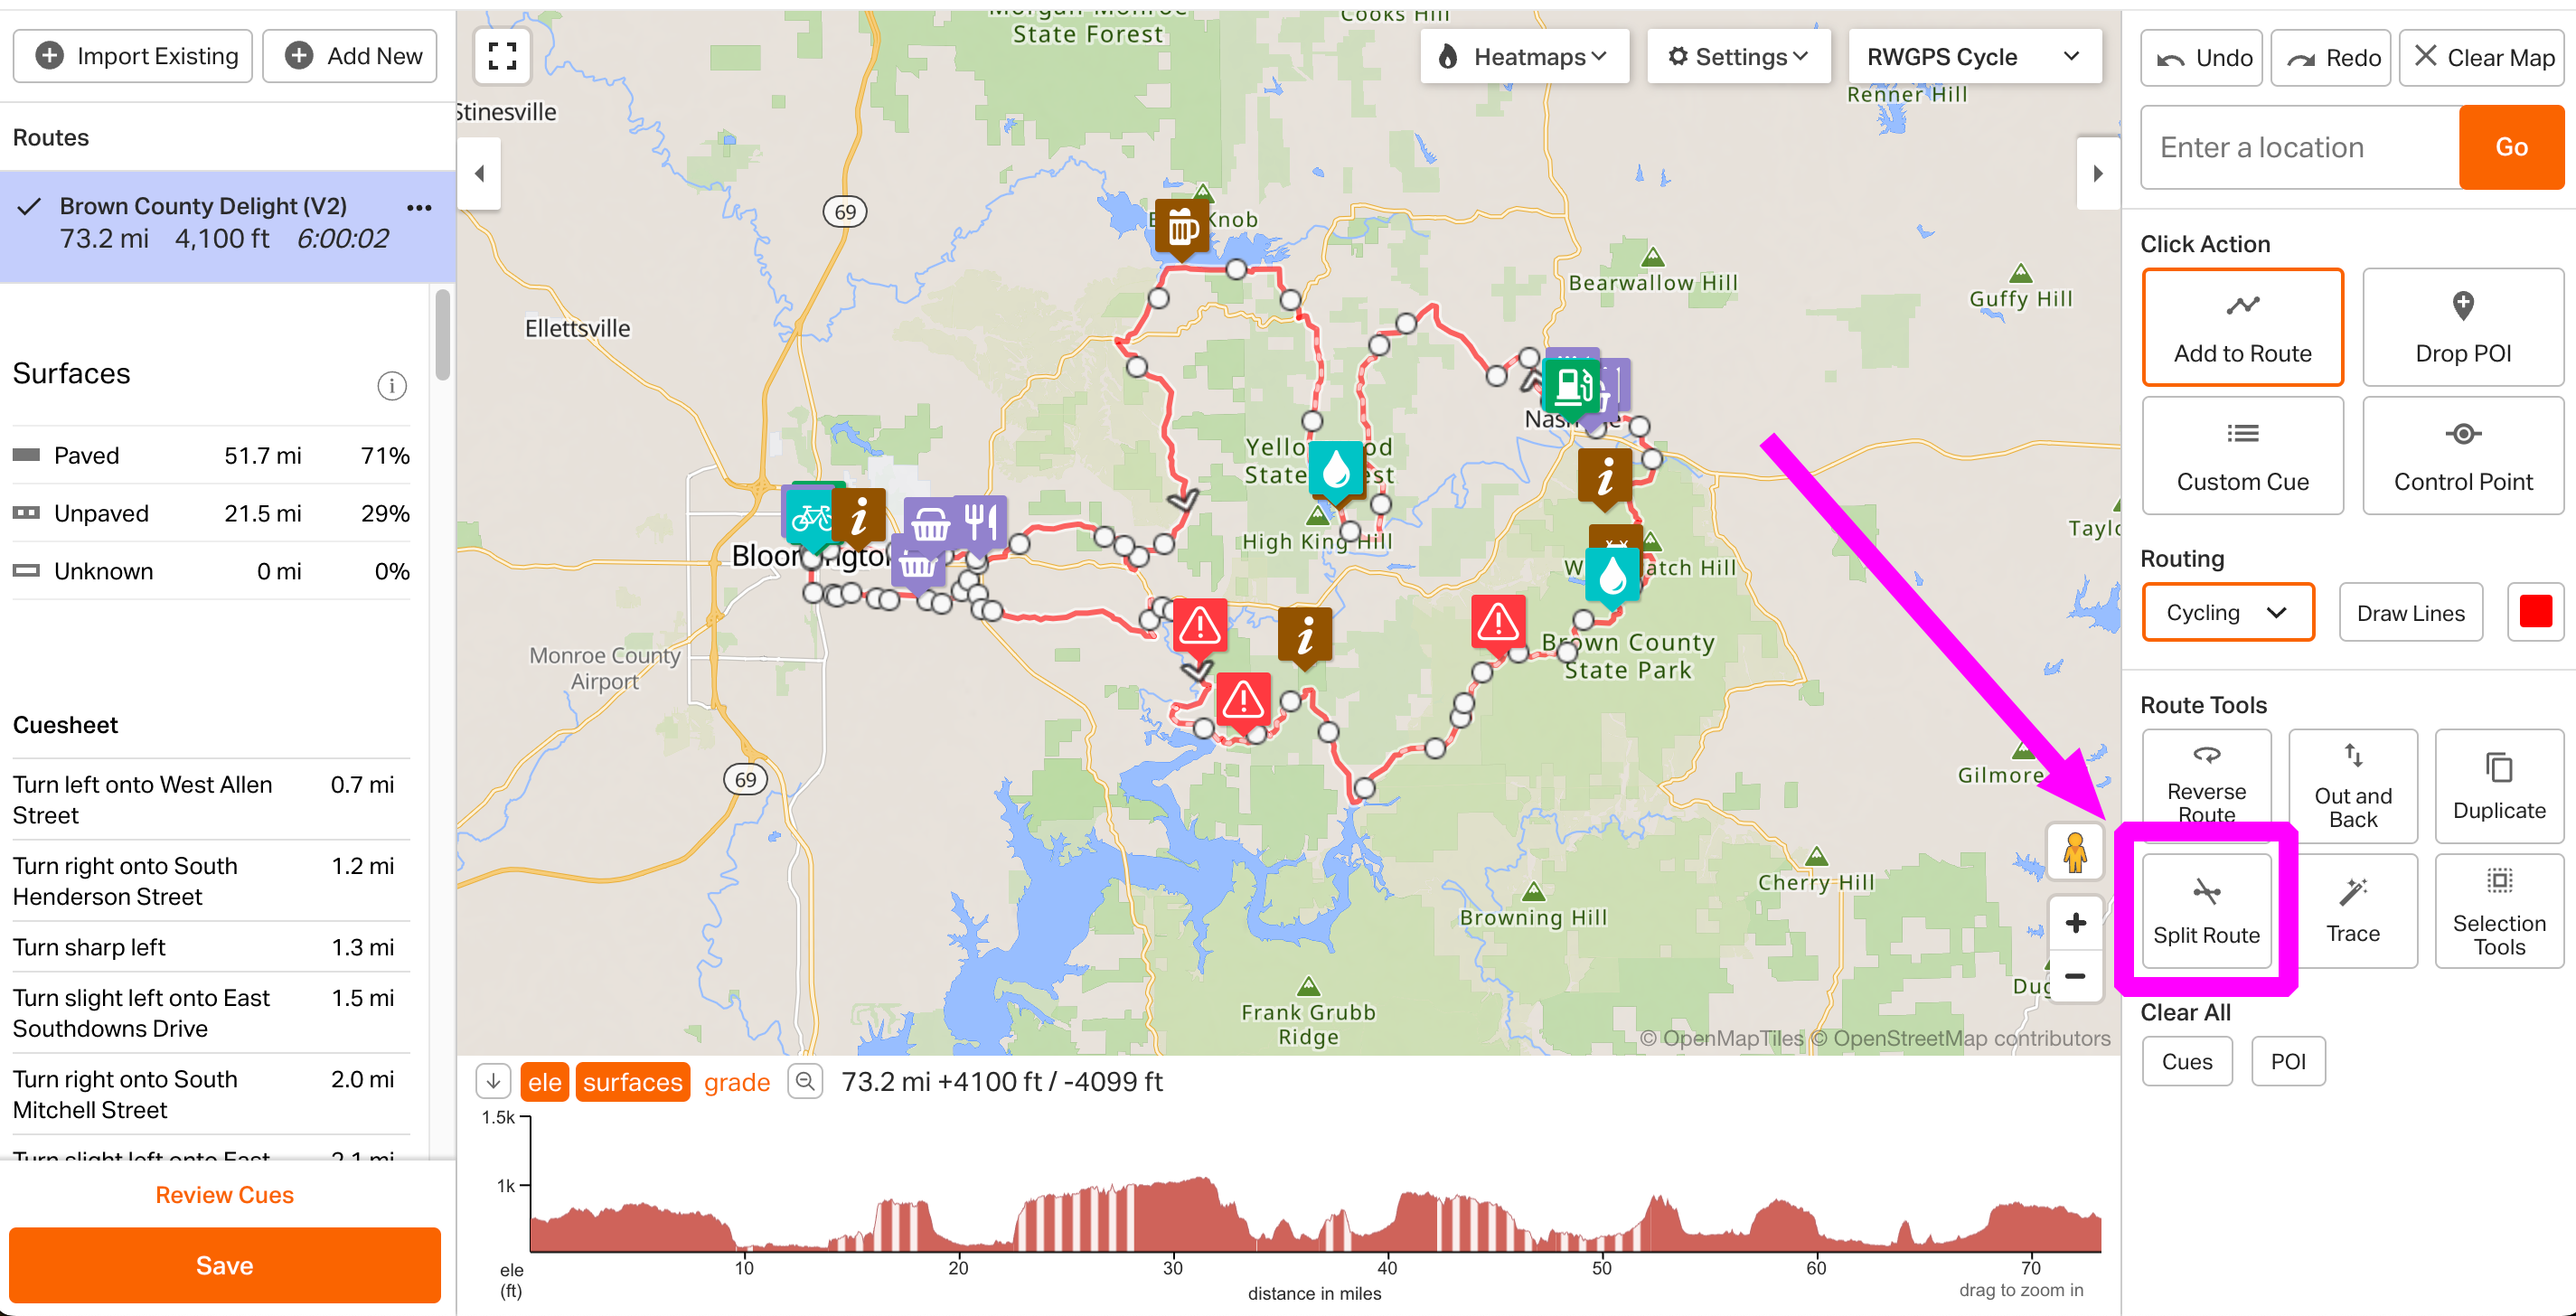Open Selection Tools
The image size is (2576, 1316).
[x=2498, y=911]
